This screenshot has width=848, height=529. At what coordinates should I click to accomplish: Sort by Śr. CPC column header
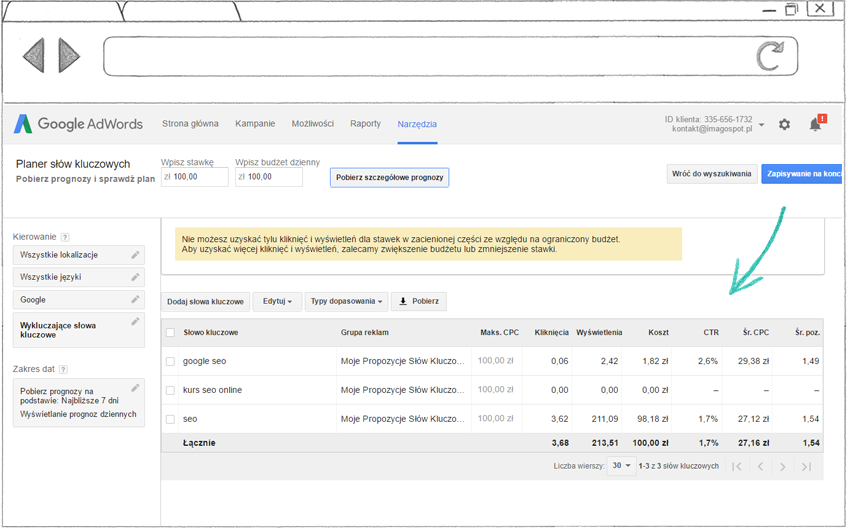point(756,333)
